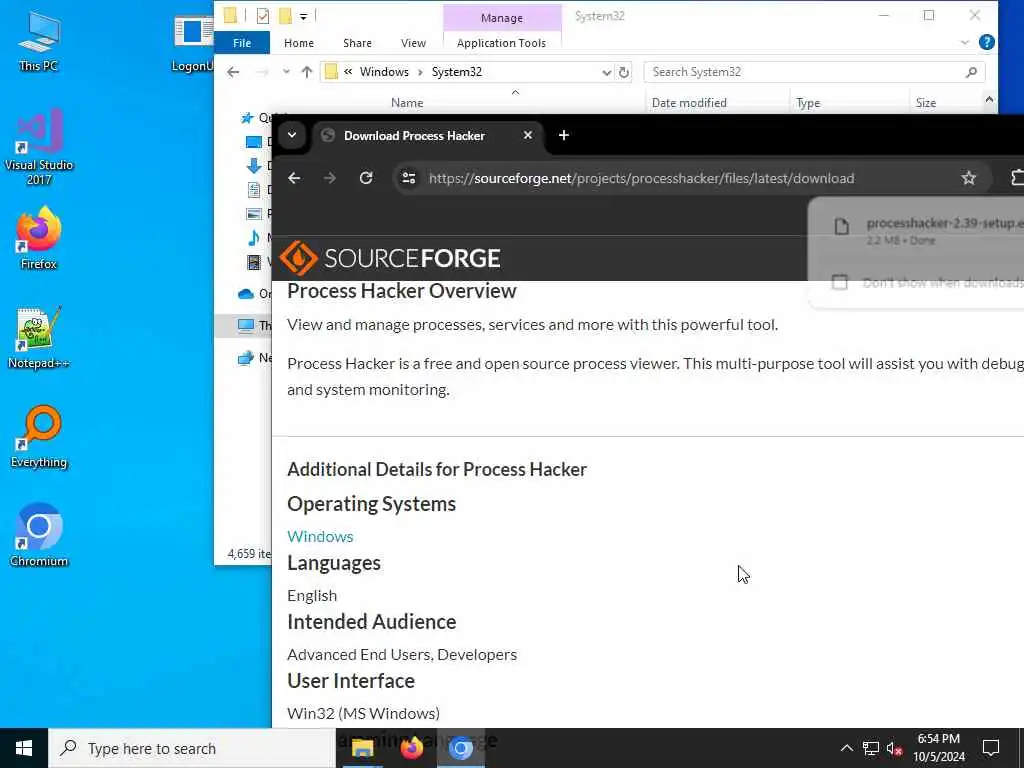
Task: Open This PC desktop icon
Action: tap(39, 40)
